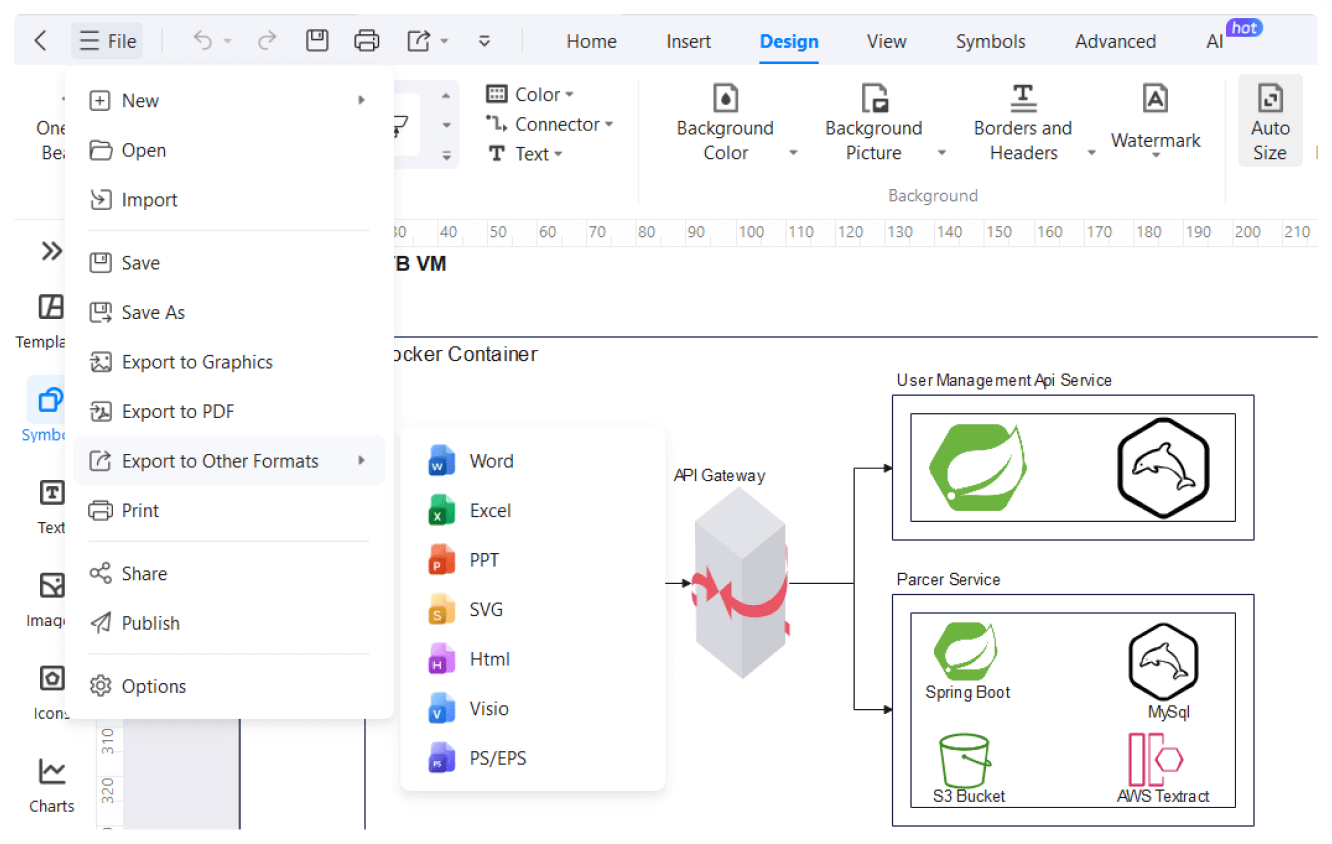Image resolution: width=1332 pixels, height=844 pixels.
Task: Open export icon dropdown arrow in toolbar
Action: click(x=444, y=41)
